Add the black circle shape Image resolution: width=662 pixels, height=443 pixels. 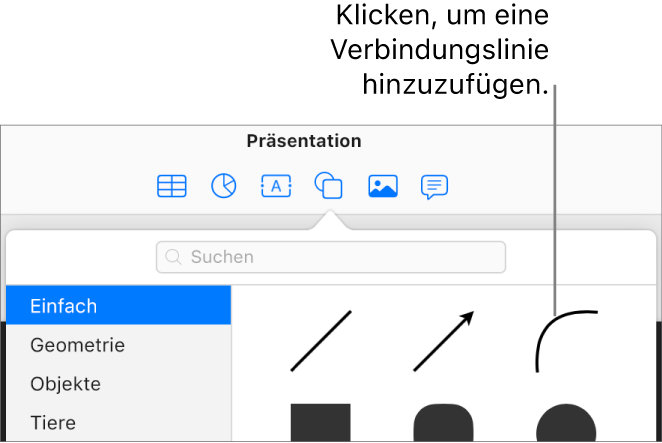click(566, 422)
